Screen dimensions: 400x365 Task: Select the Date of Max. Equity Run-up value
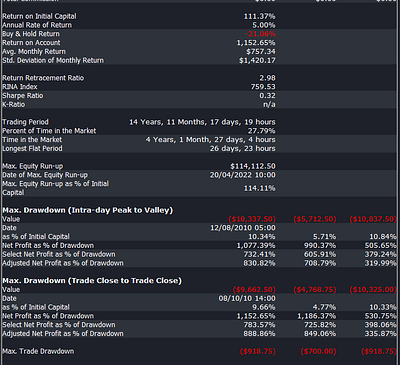click(x=243, y=175)
